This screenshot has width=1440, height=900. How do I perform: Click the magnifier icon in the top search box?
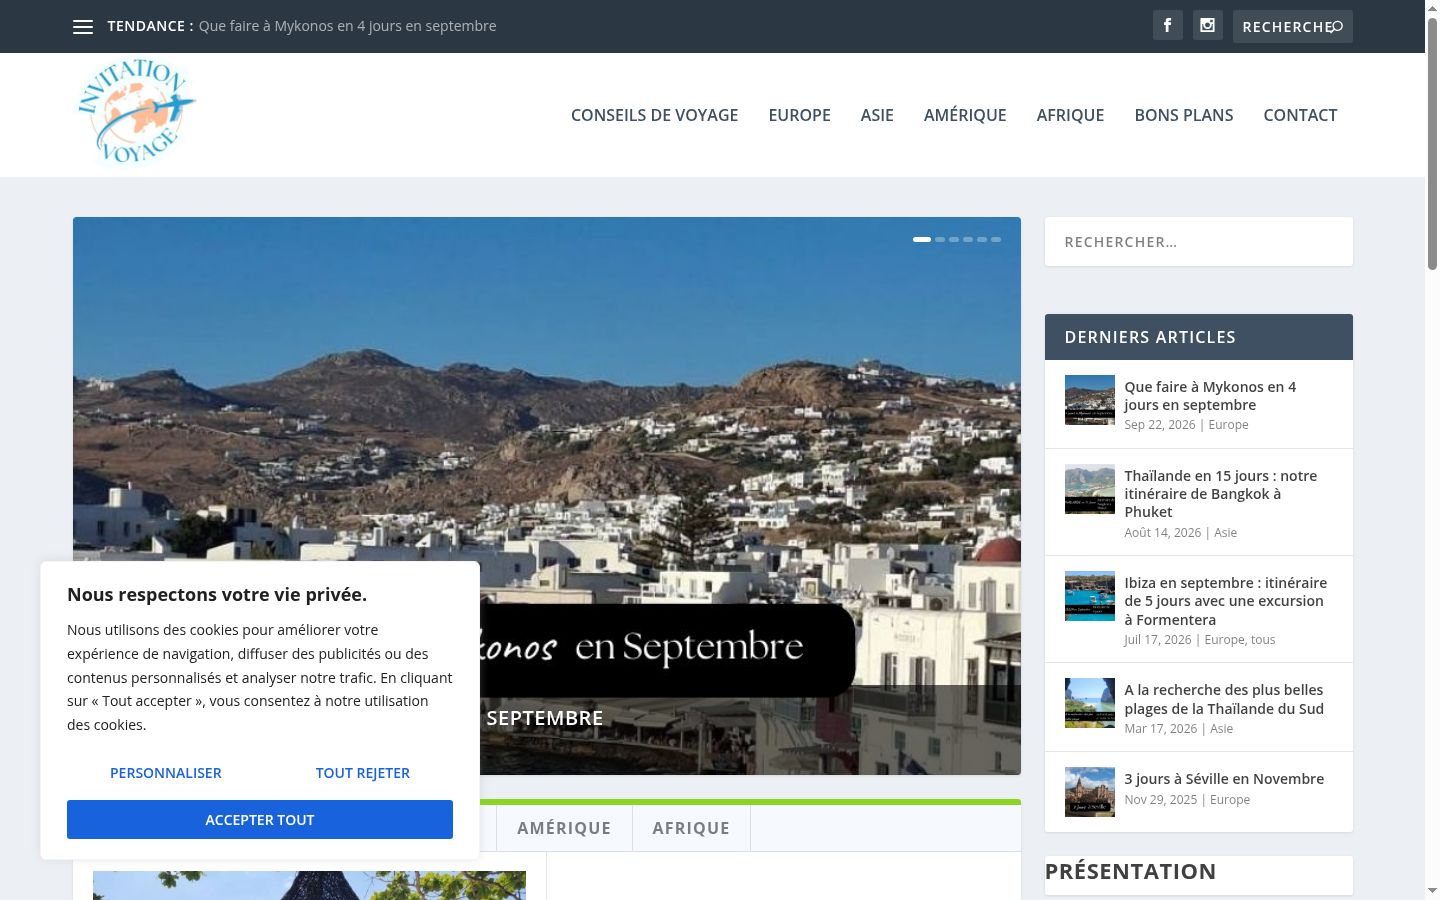[x=1337, y=27]
